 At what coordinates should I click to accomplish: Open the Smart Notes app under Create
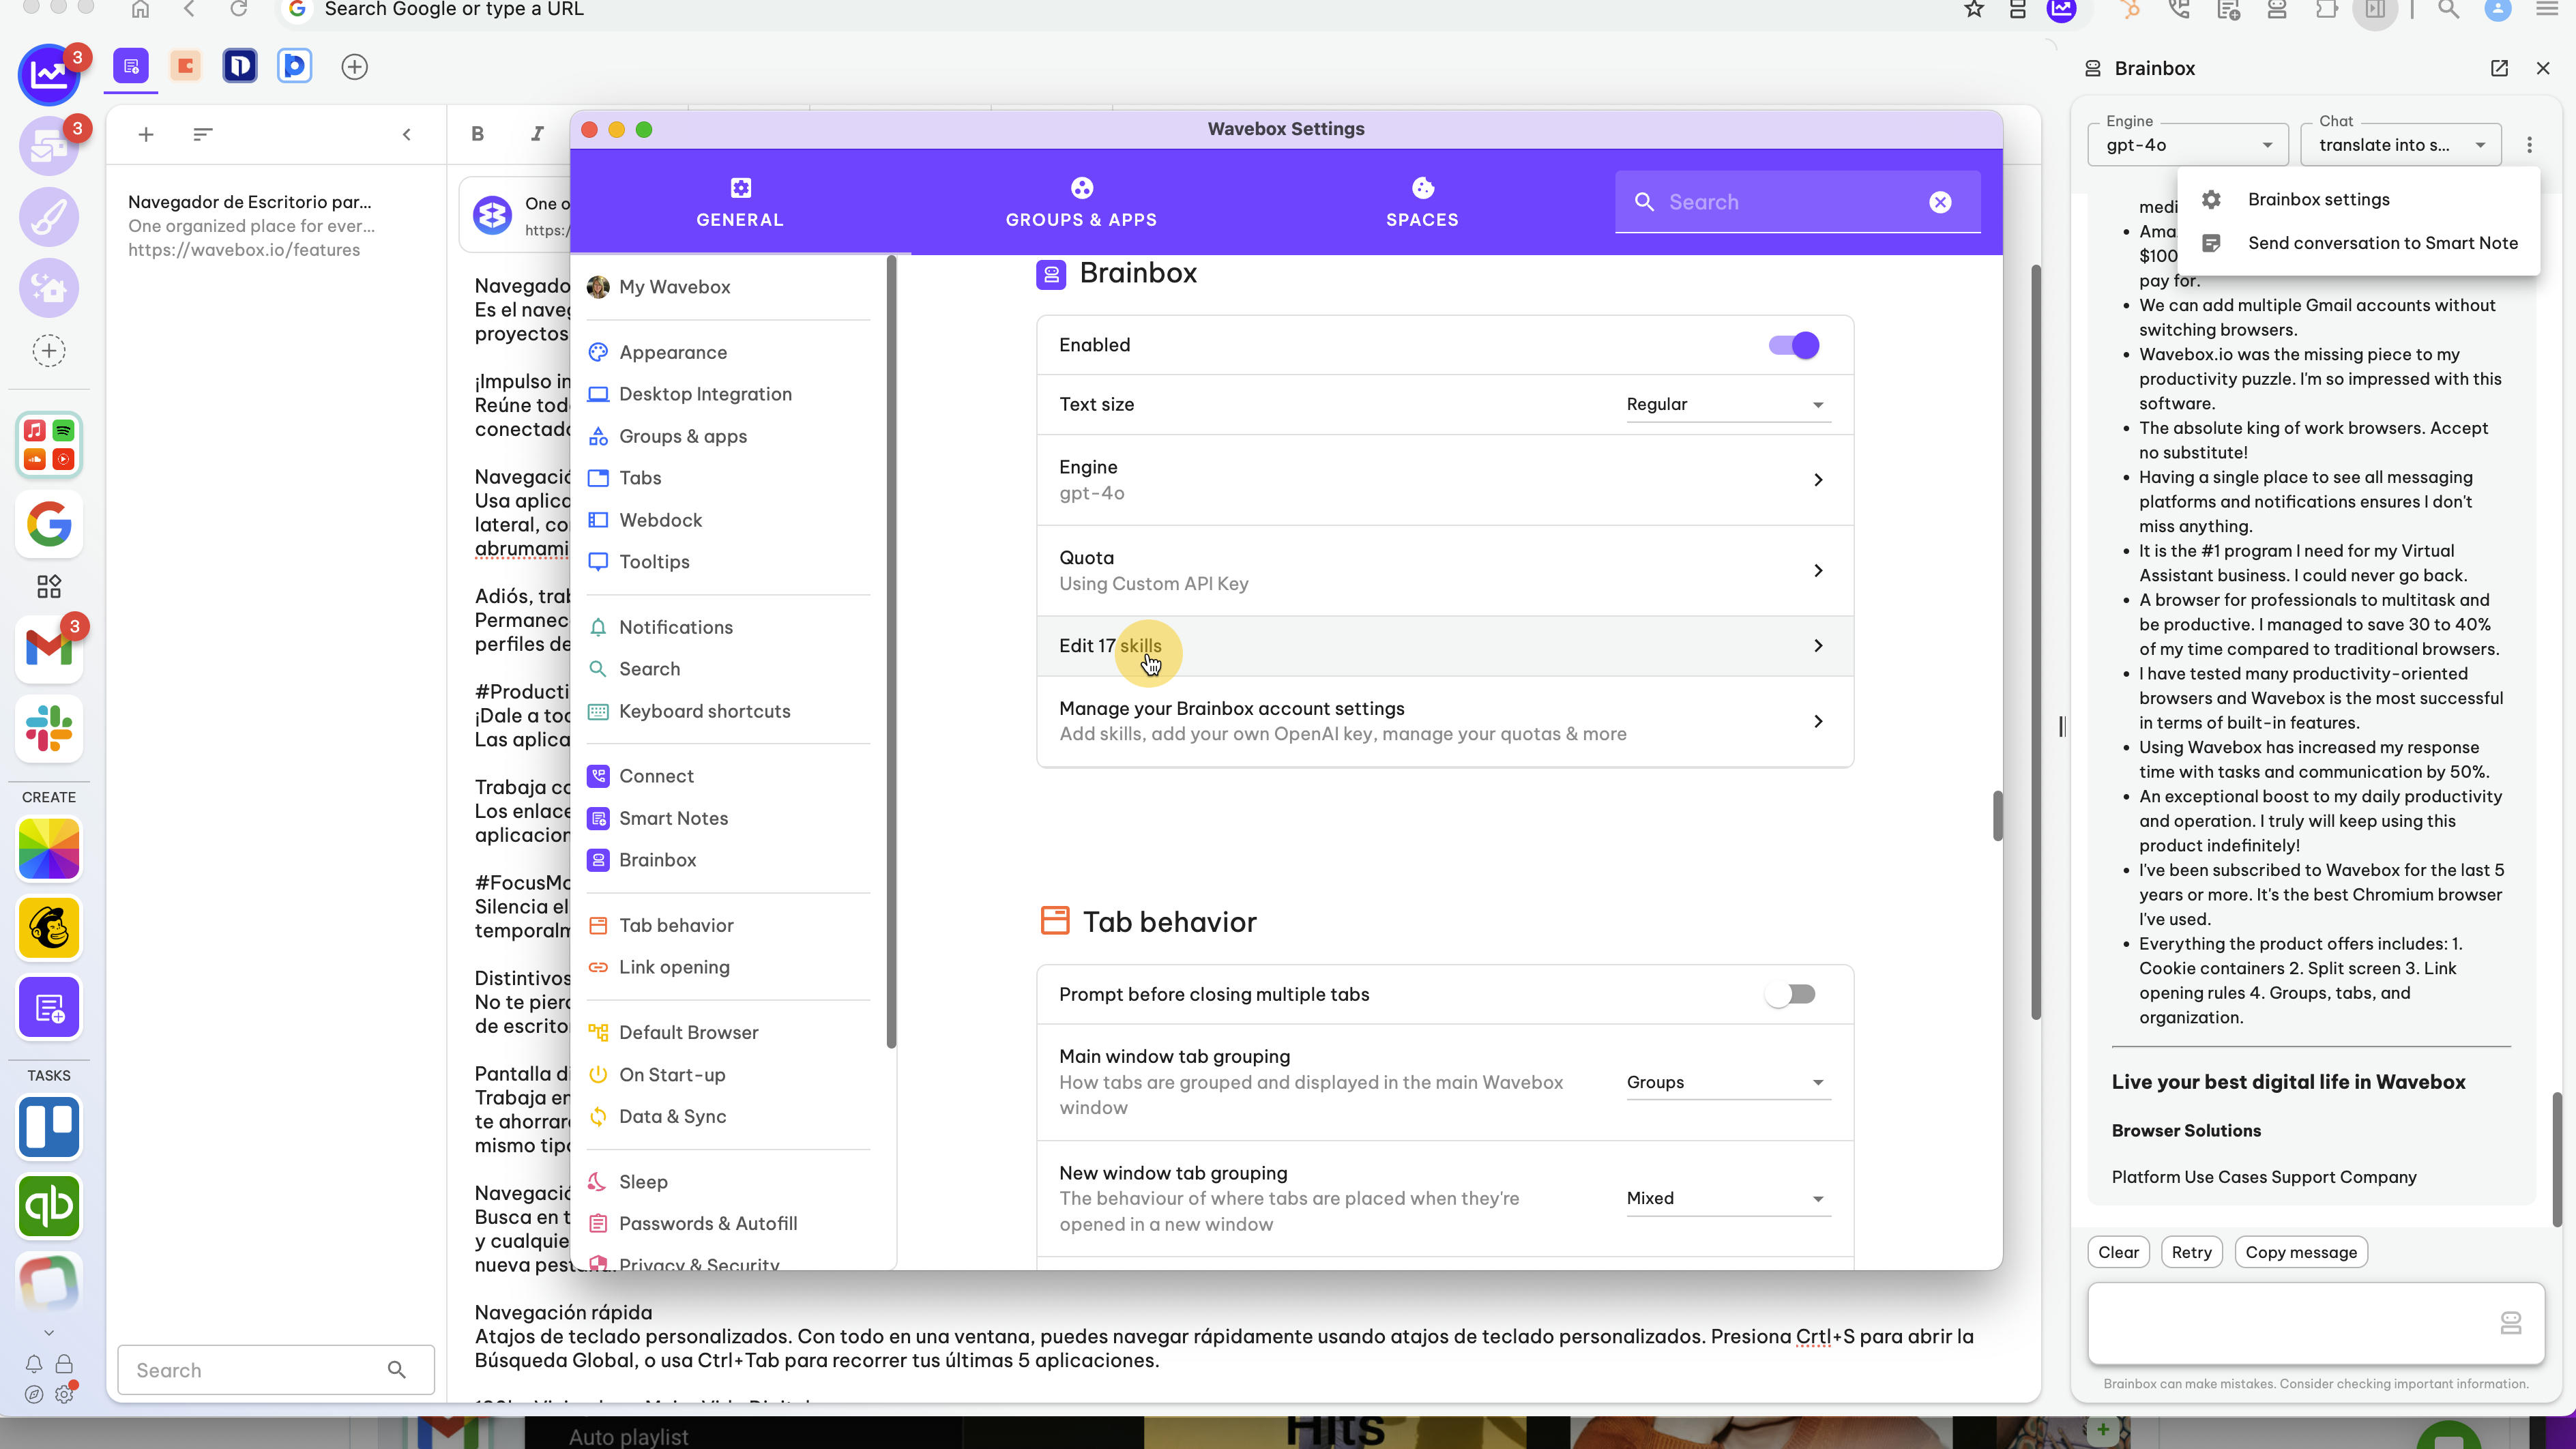[49, 1008]
